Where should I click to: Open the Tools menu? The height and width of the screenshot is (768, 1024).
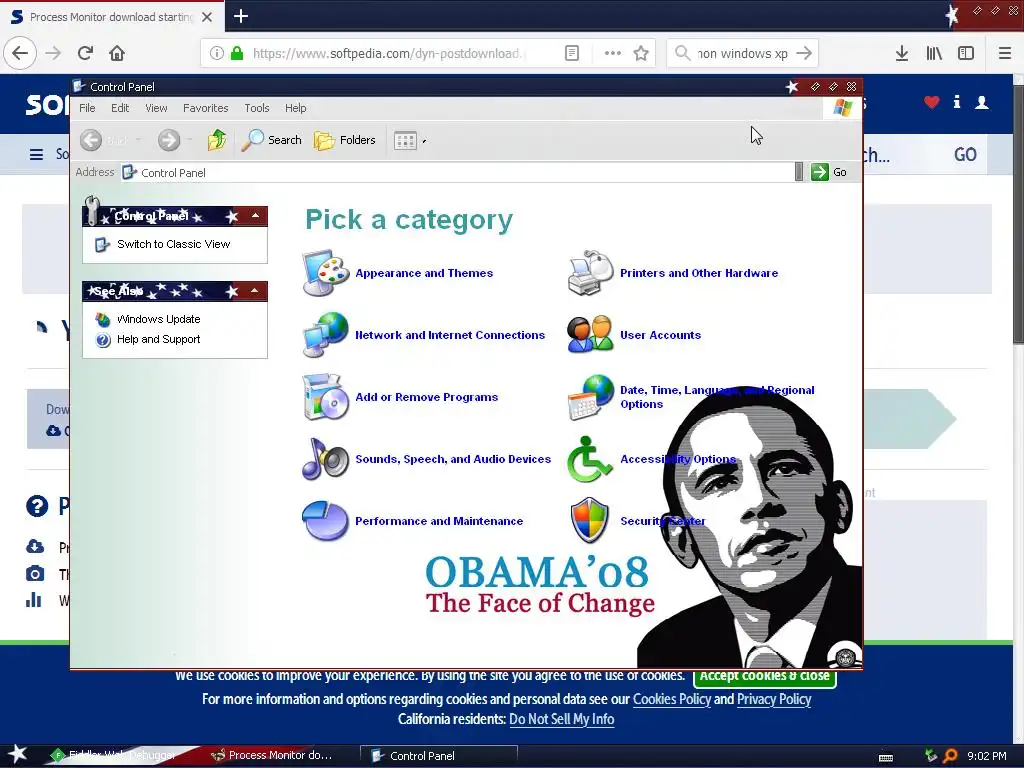point(257,108)
